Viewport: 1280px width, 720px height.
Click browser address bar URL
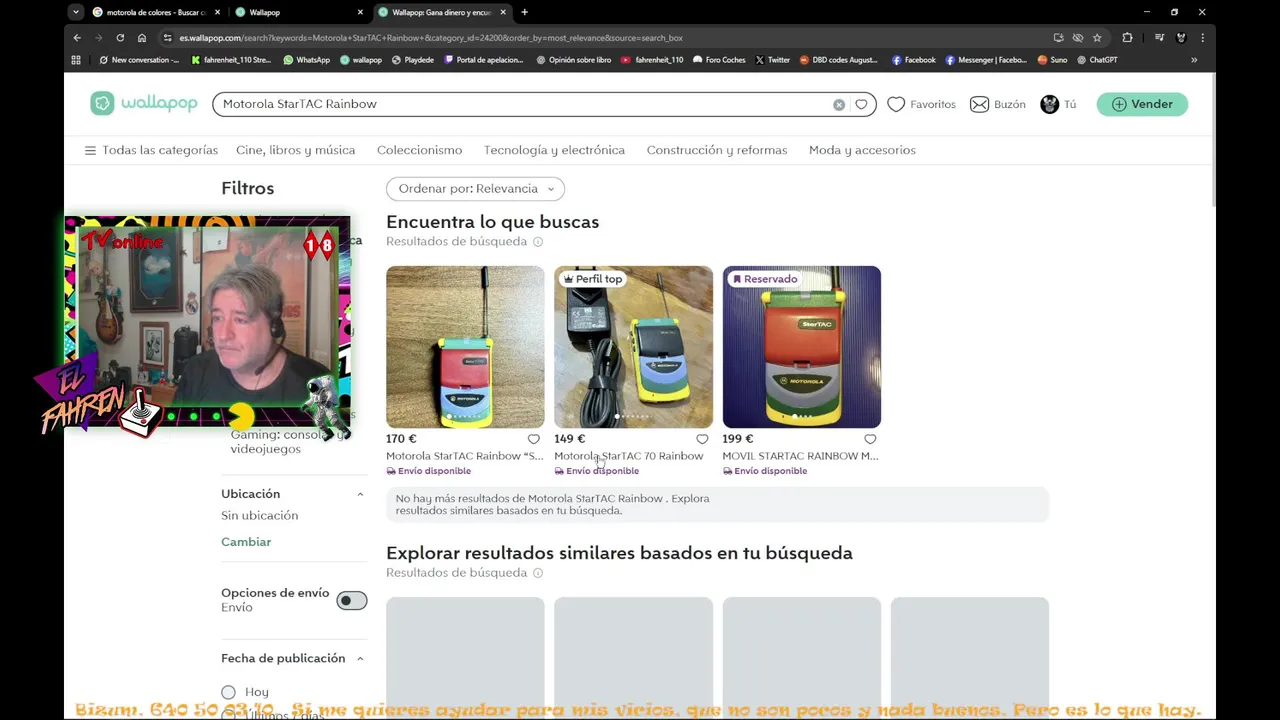pyautogui.click(x=431, y=38)
